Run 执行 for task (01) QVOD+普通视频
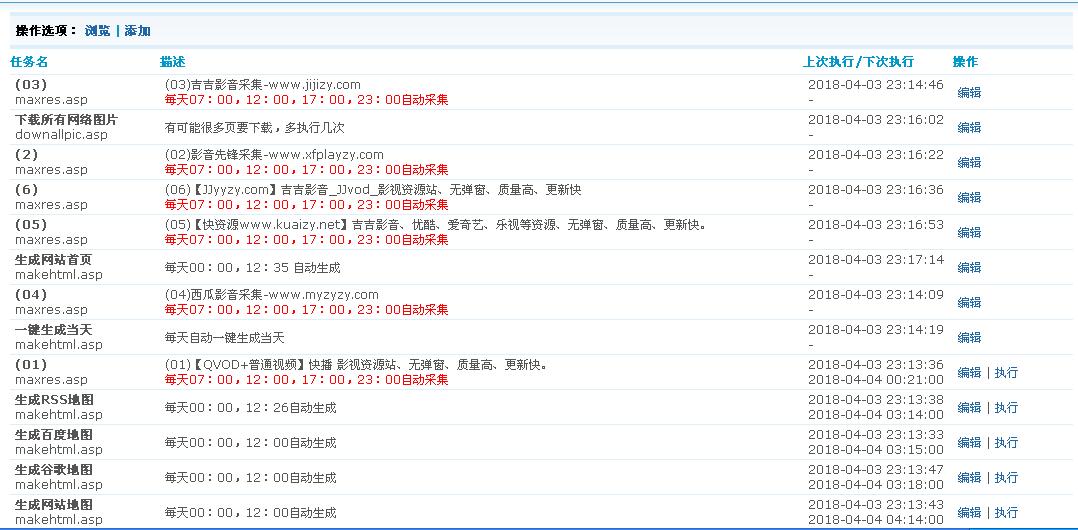The image size is (1078, 530). (1006, 373)
